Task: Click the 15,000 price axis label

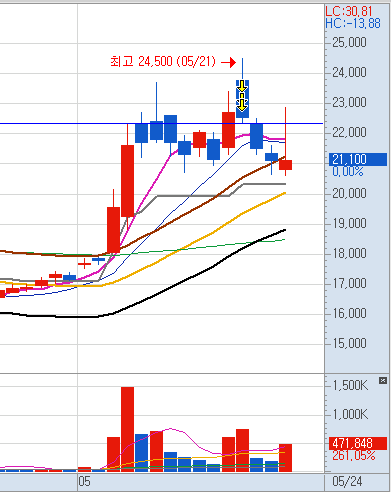Action: (349, 343)
